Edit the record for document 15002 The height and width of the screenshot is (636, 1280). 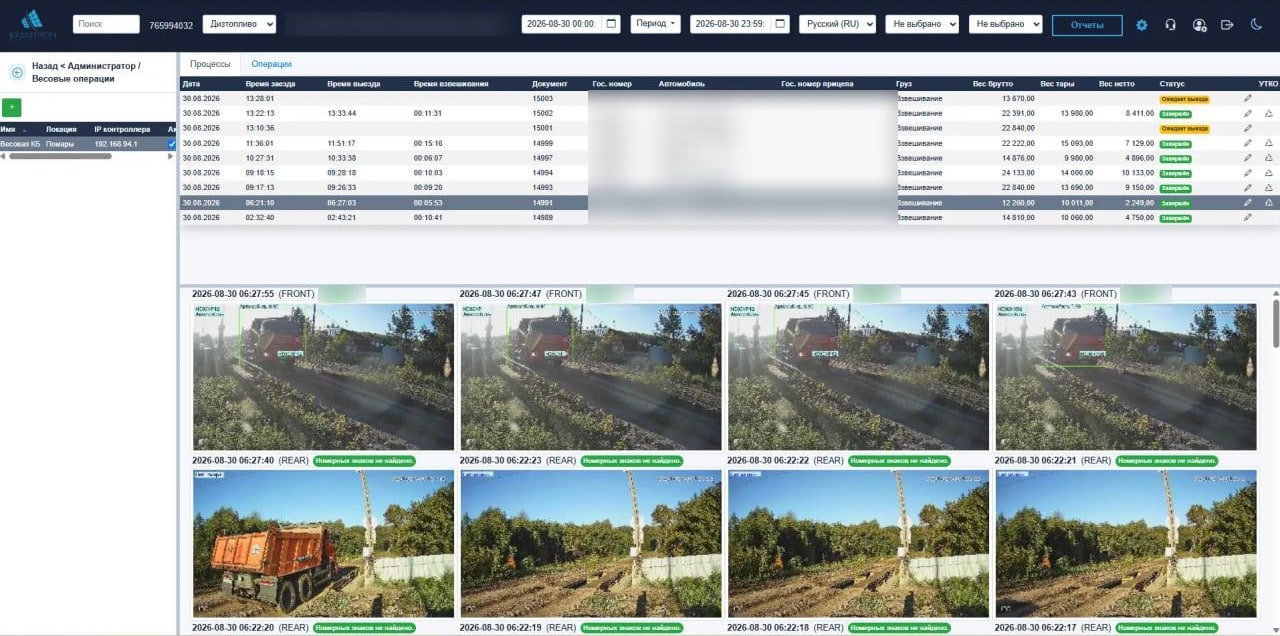click(1247, 114)
